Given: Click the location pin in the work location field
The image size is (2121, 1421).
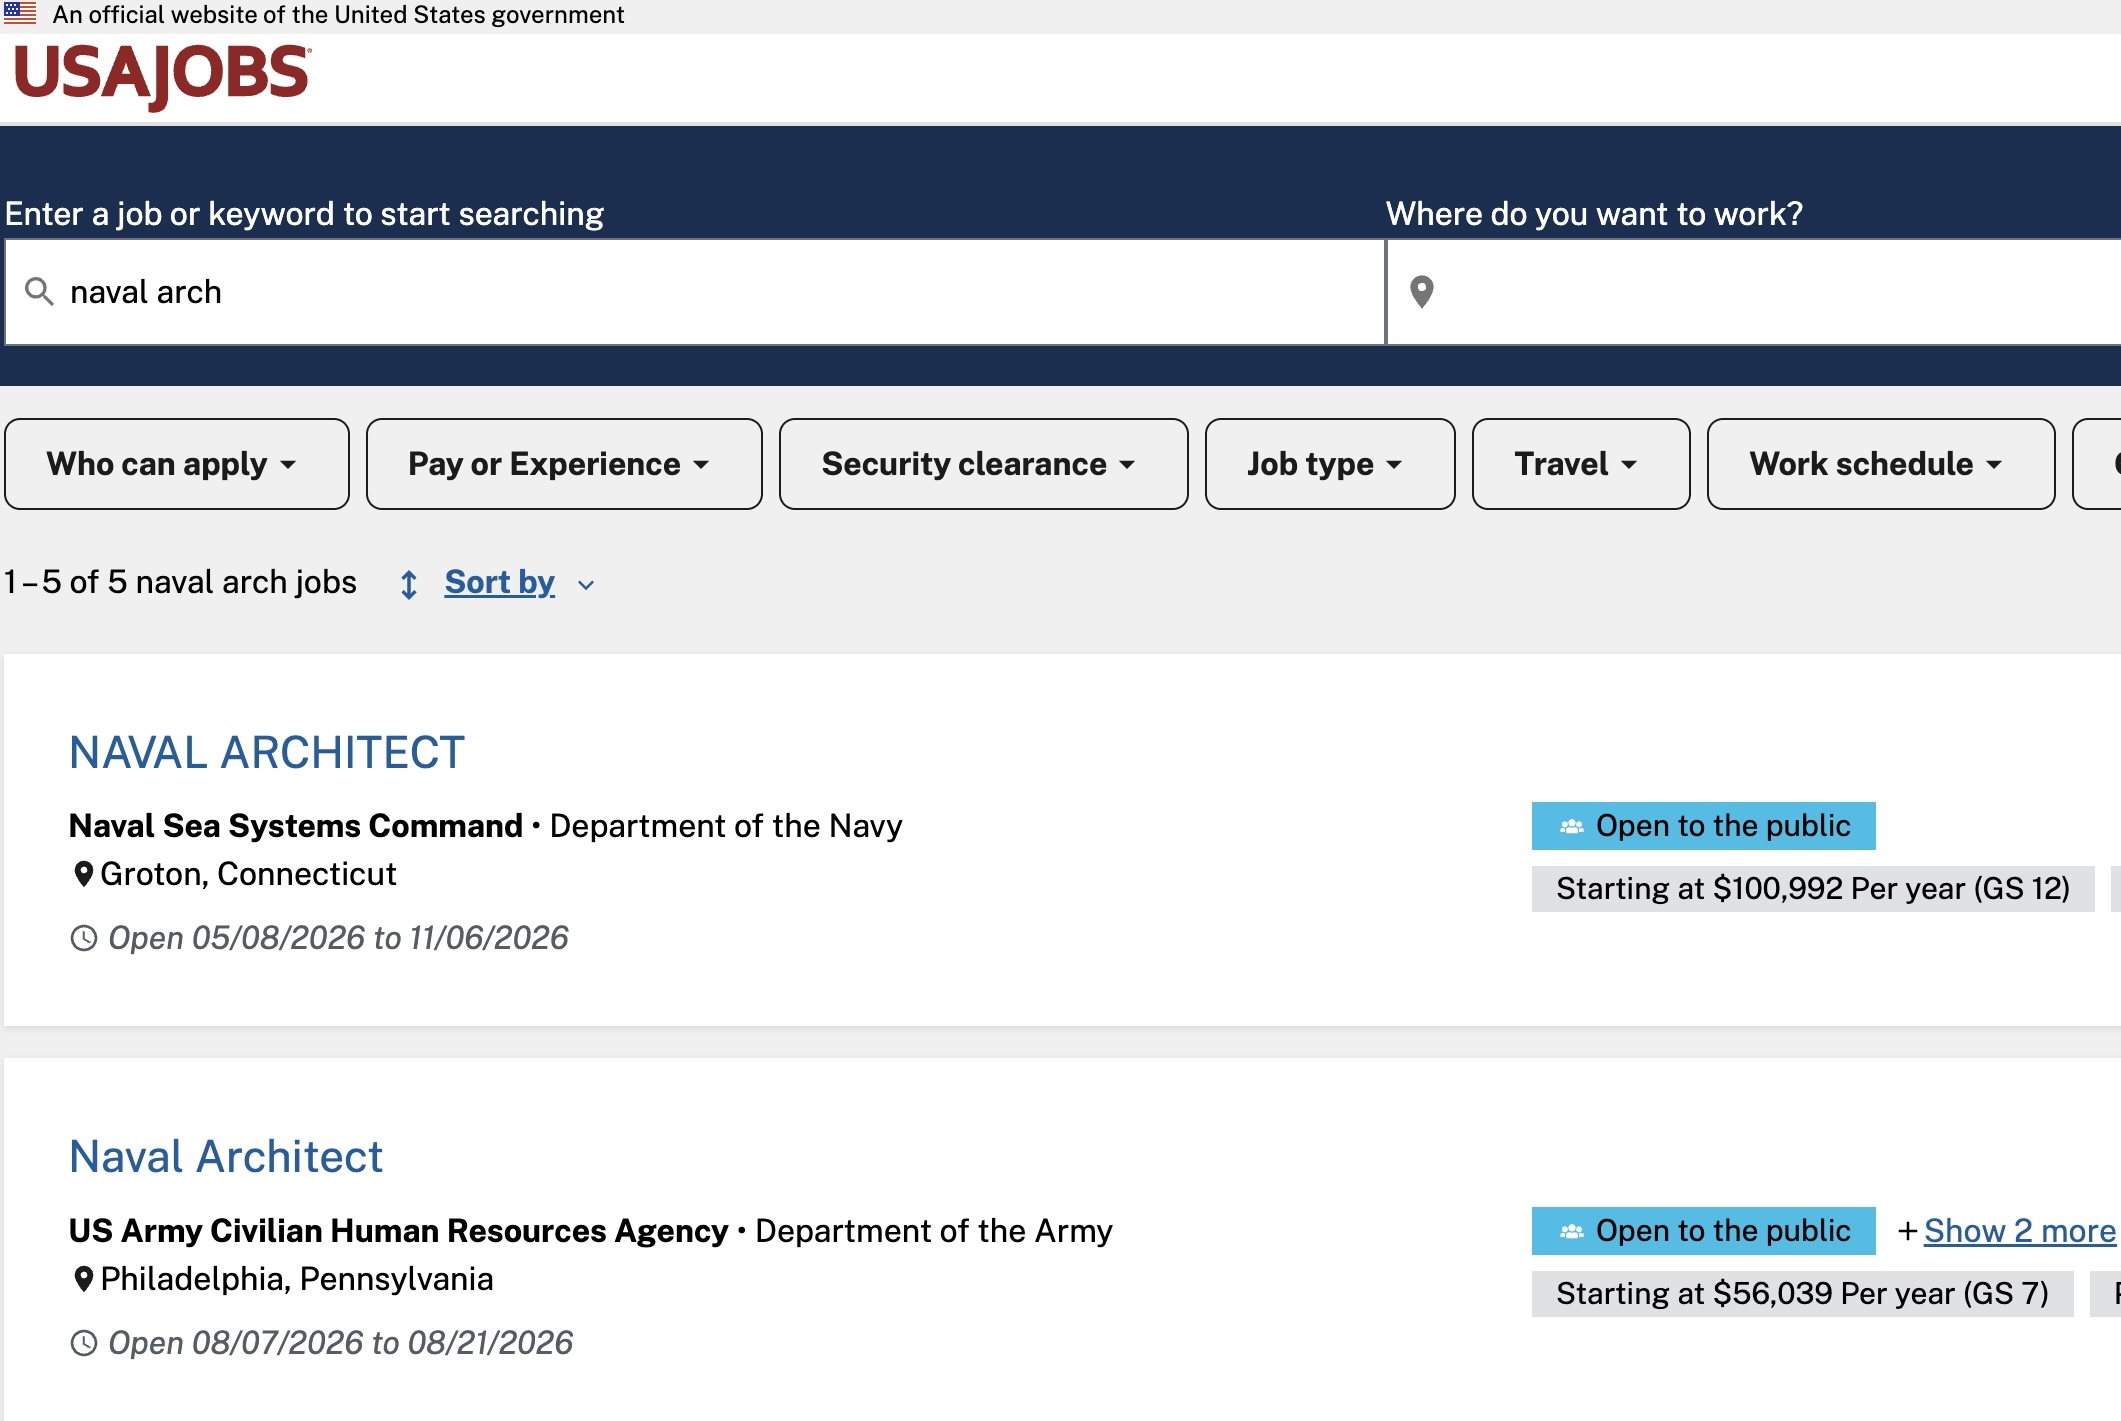Looking at the screenshot, I should [x=1421, y=292].
